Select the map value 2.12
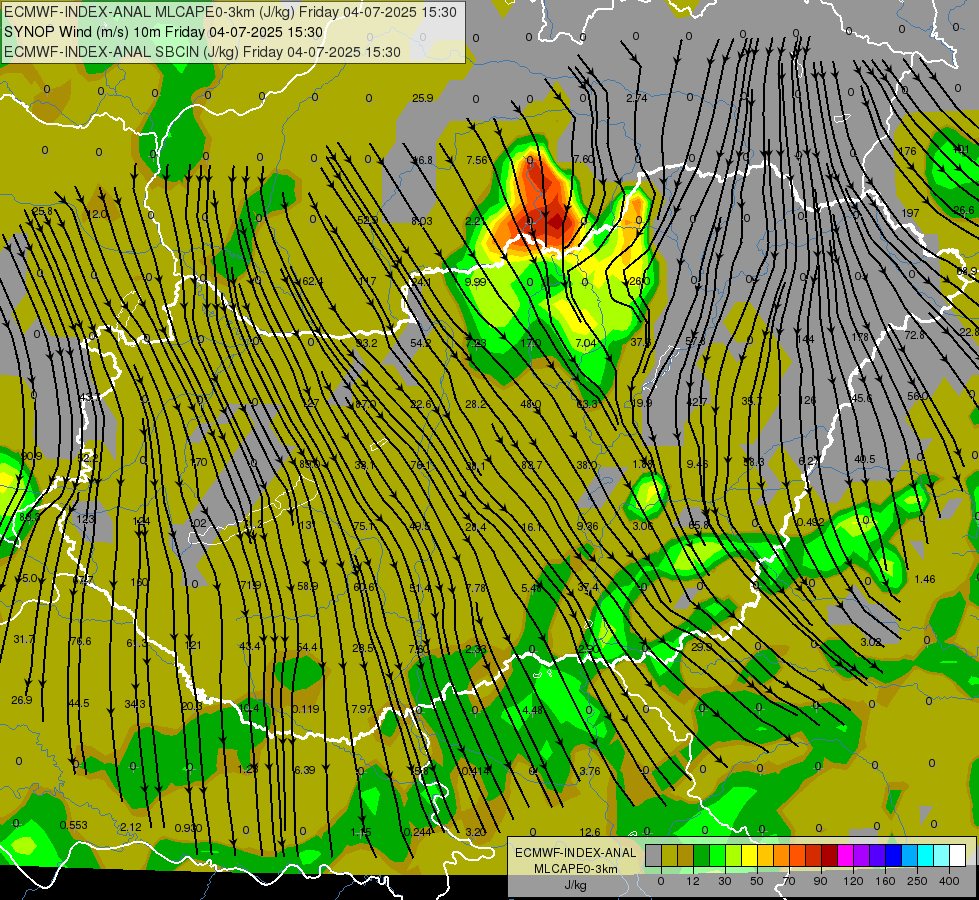 click(130, 827)
